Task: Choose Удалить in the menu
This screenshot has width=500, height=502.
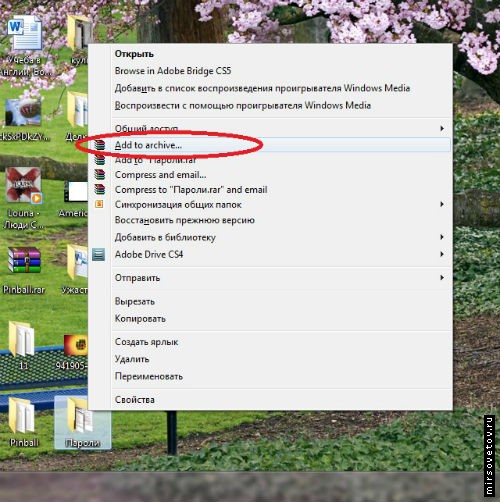Action: 132,359
